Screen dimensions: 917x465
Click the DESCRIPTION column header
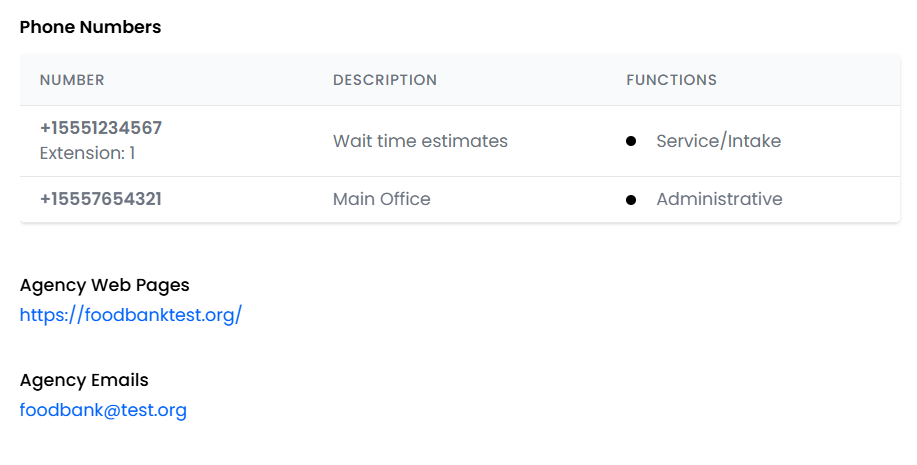pyautogui.click(x=385, y=80)
